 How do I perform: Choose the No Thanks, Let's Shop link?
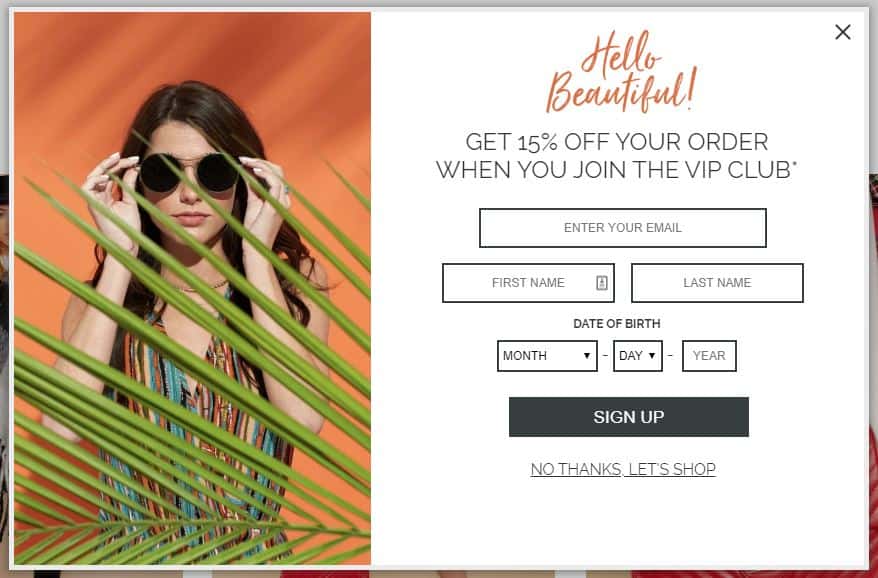coord(623,469)
